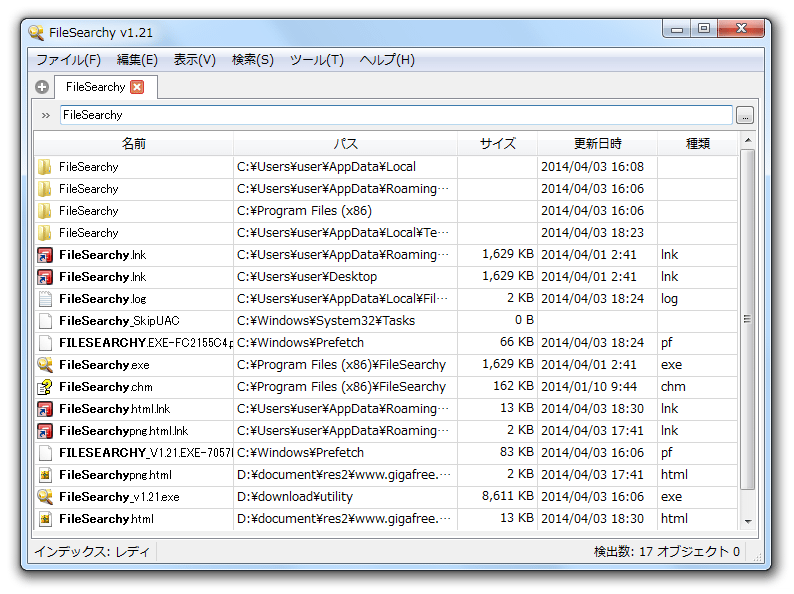Select file name FileSearchy_SkipUAC
Screen dimensions: 794x594
click(119, 321)
